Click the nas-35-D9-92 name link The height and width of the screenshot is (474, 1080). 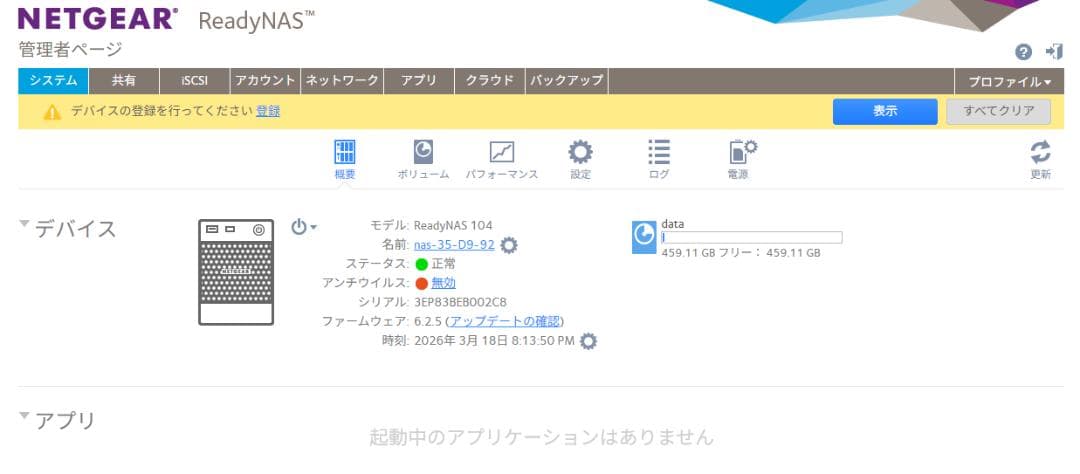(x=454, y=245)
